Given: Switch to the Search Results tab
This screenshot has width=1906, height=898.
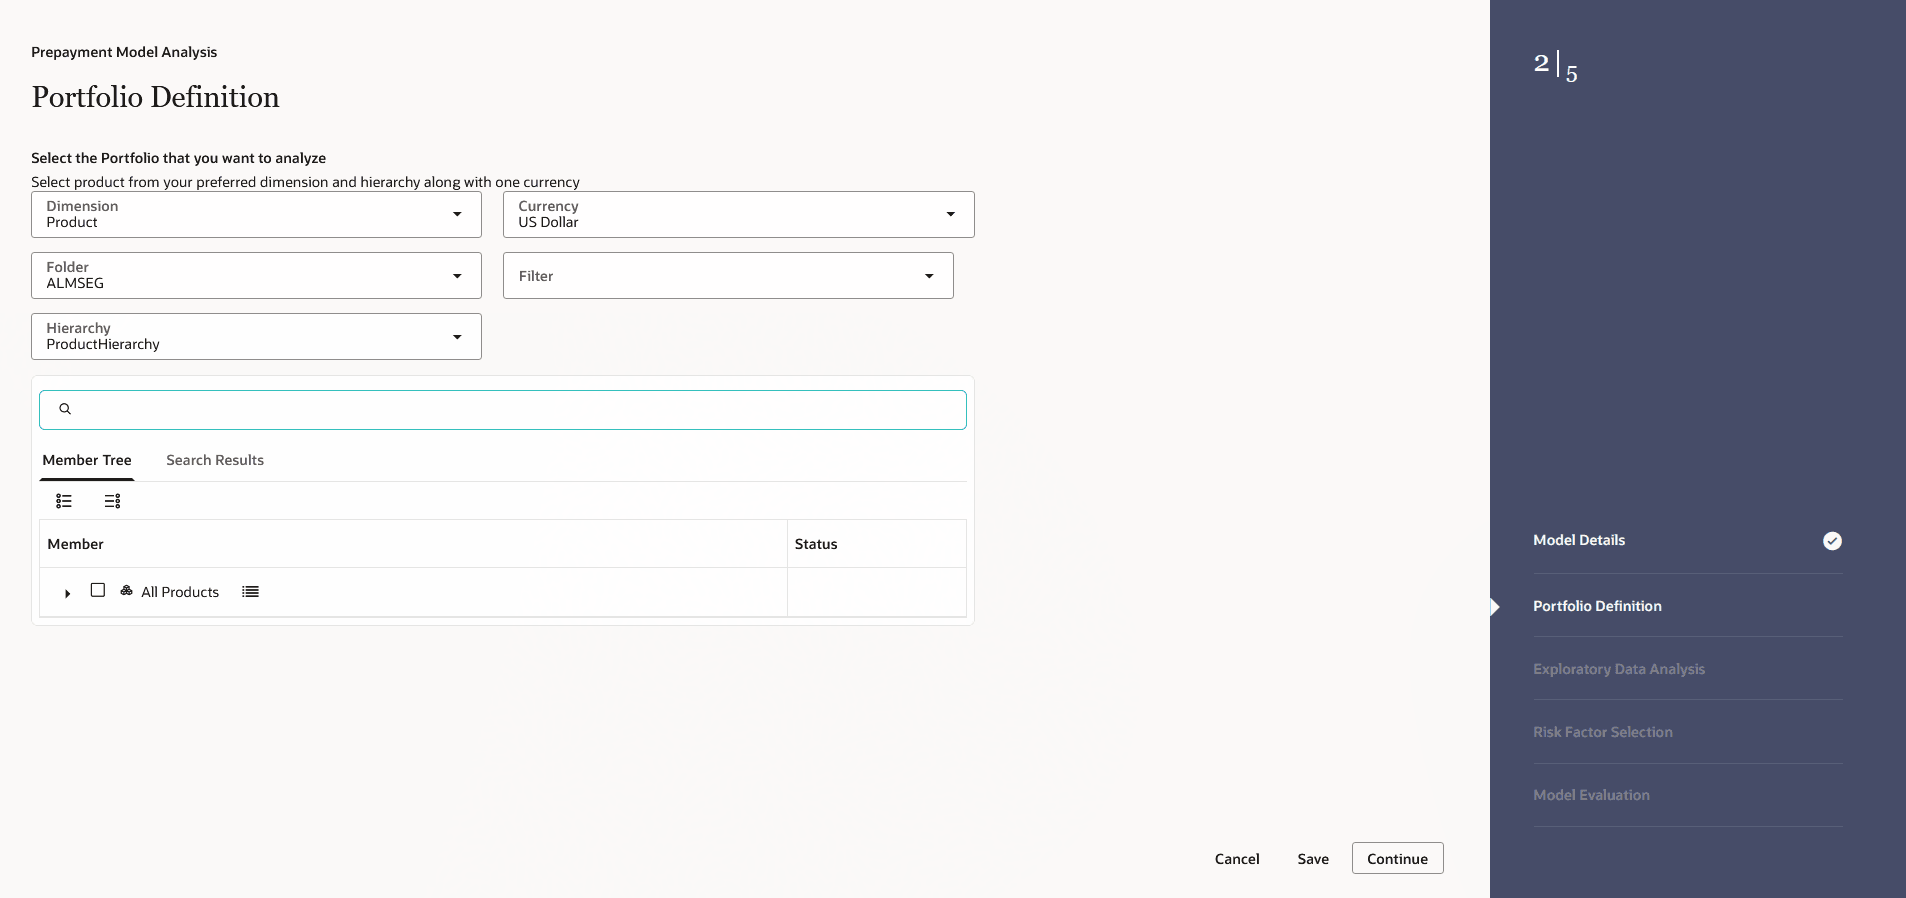Looking at the screenshot, I should point(215,460).
